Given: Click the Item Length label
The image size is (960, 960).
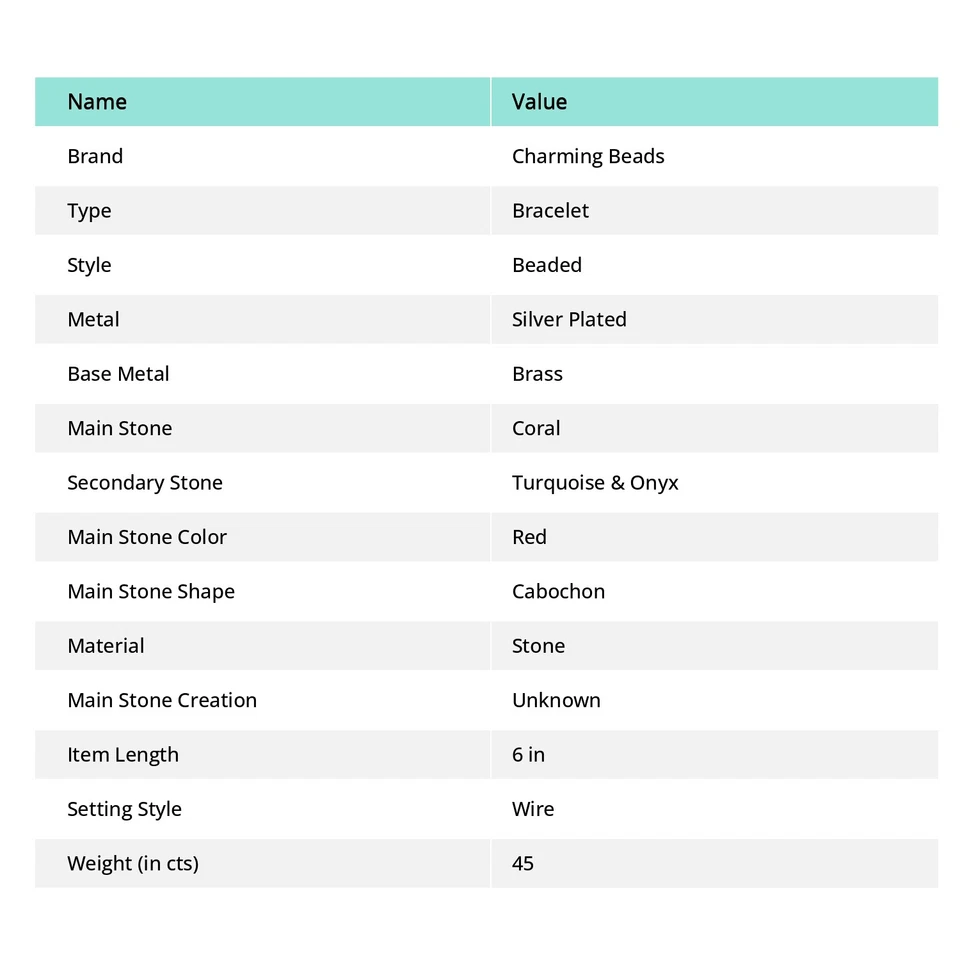Looking at the screenshot, I should [123, 755].
